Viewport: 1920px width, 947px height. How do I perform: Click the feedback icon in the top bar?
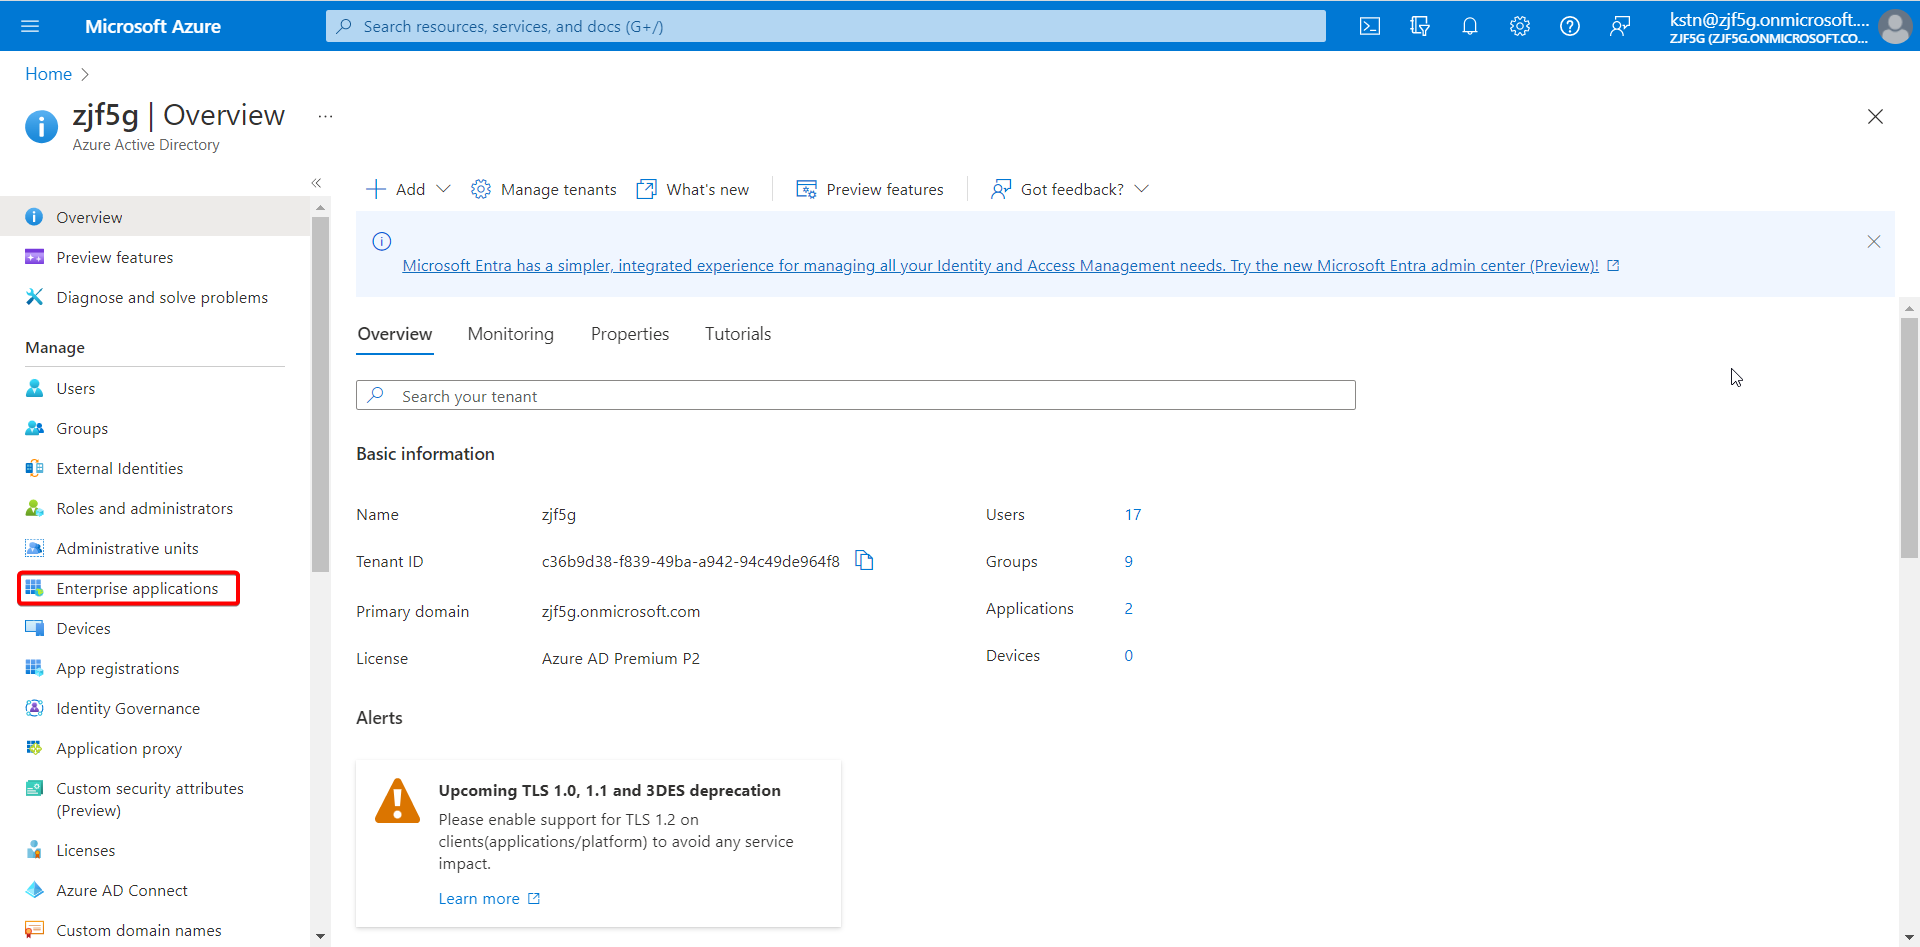point(1620,26)
